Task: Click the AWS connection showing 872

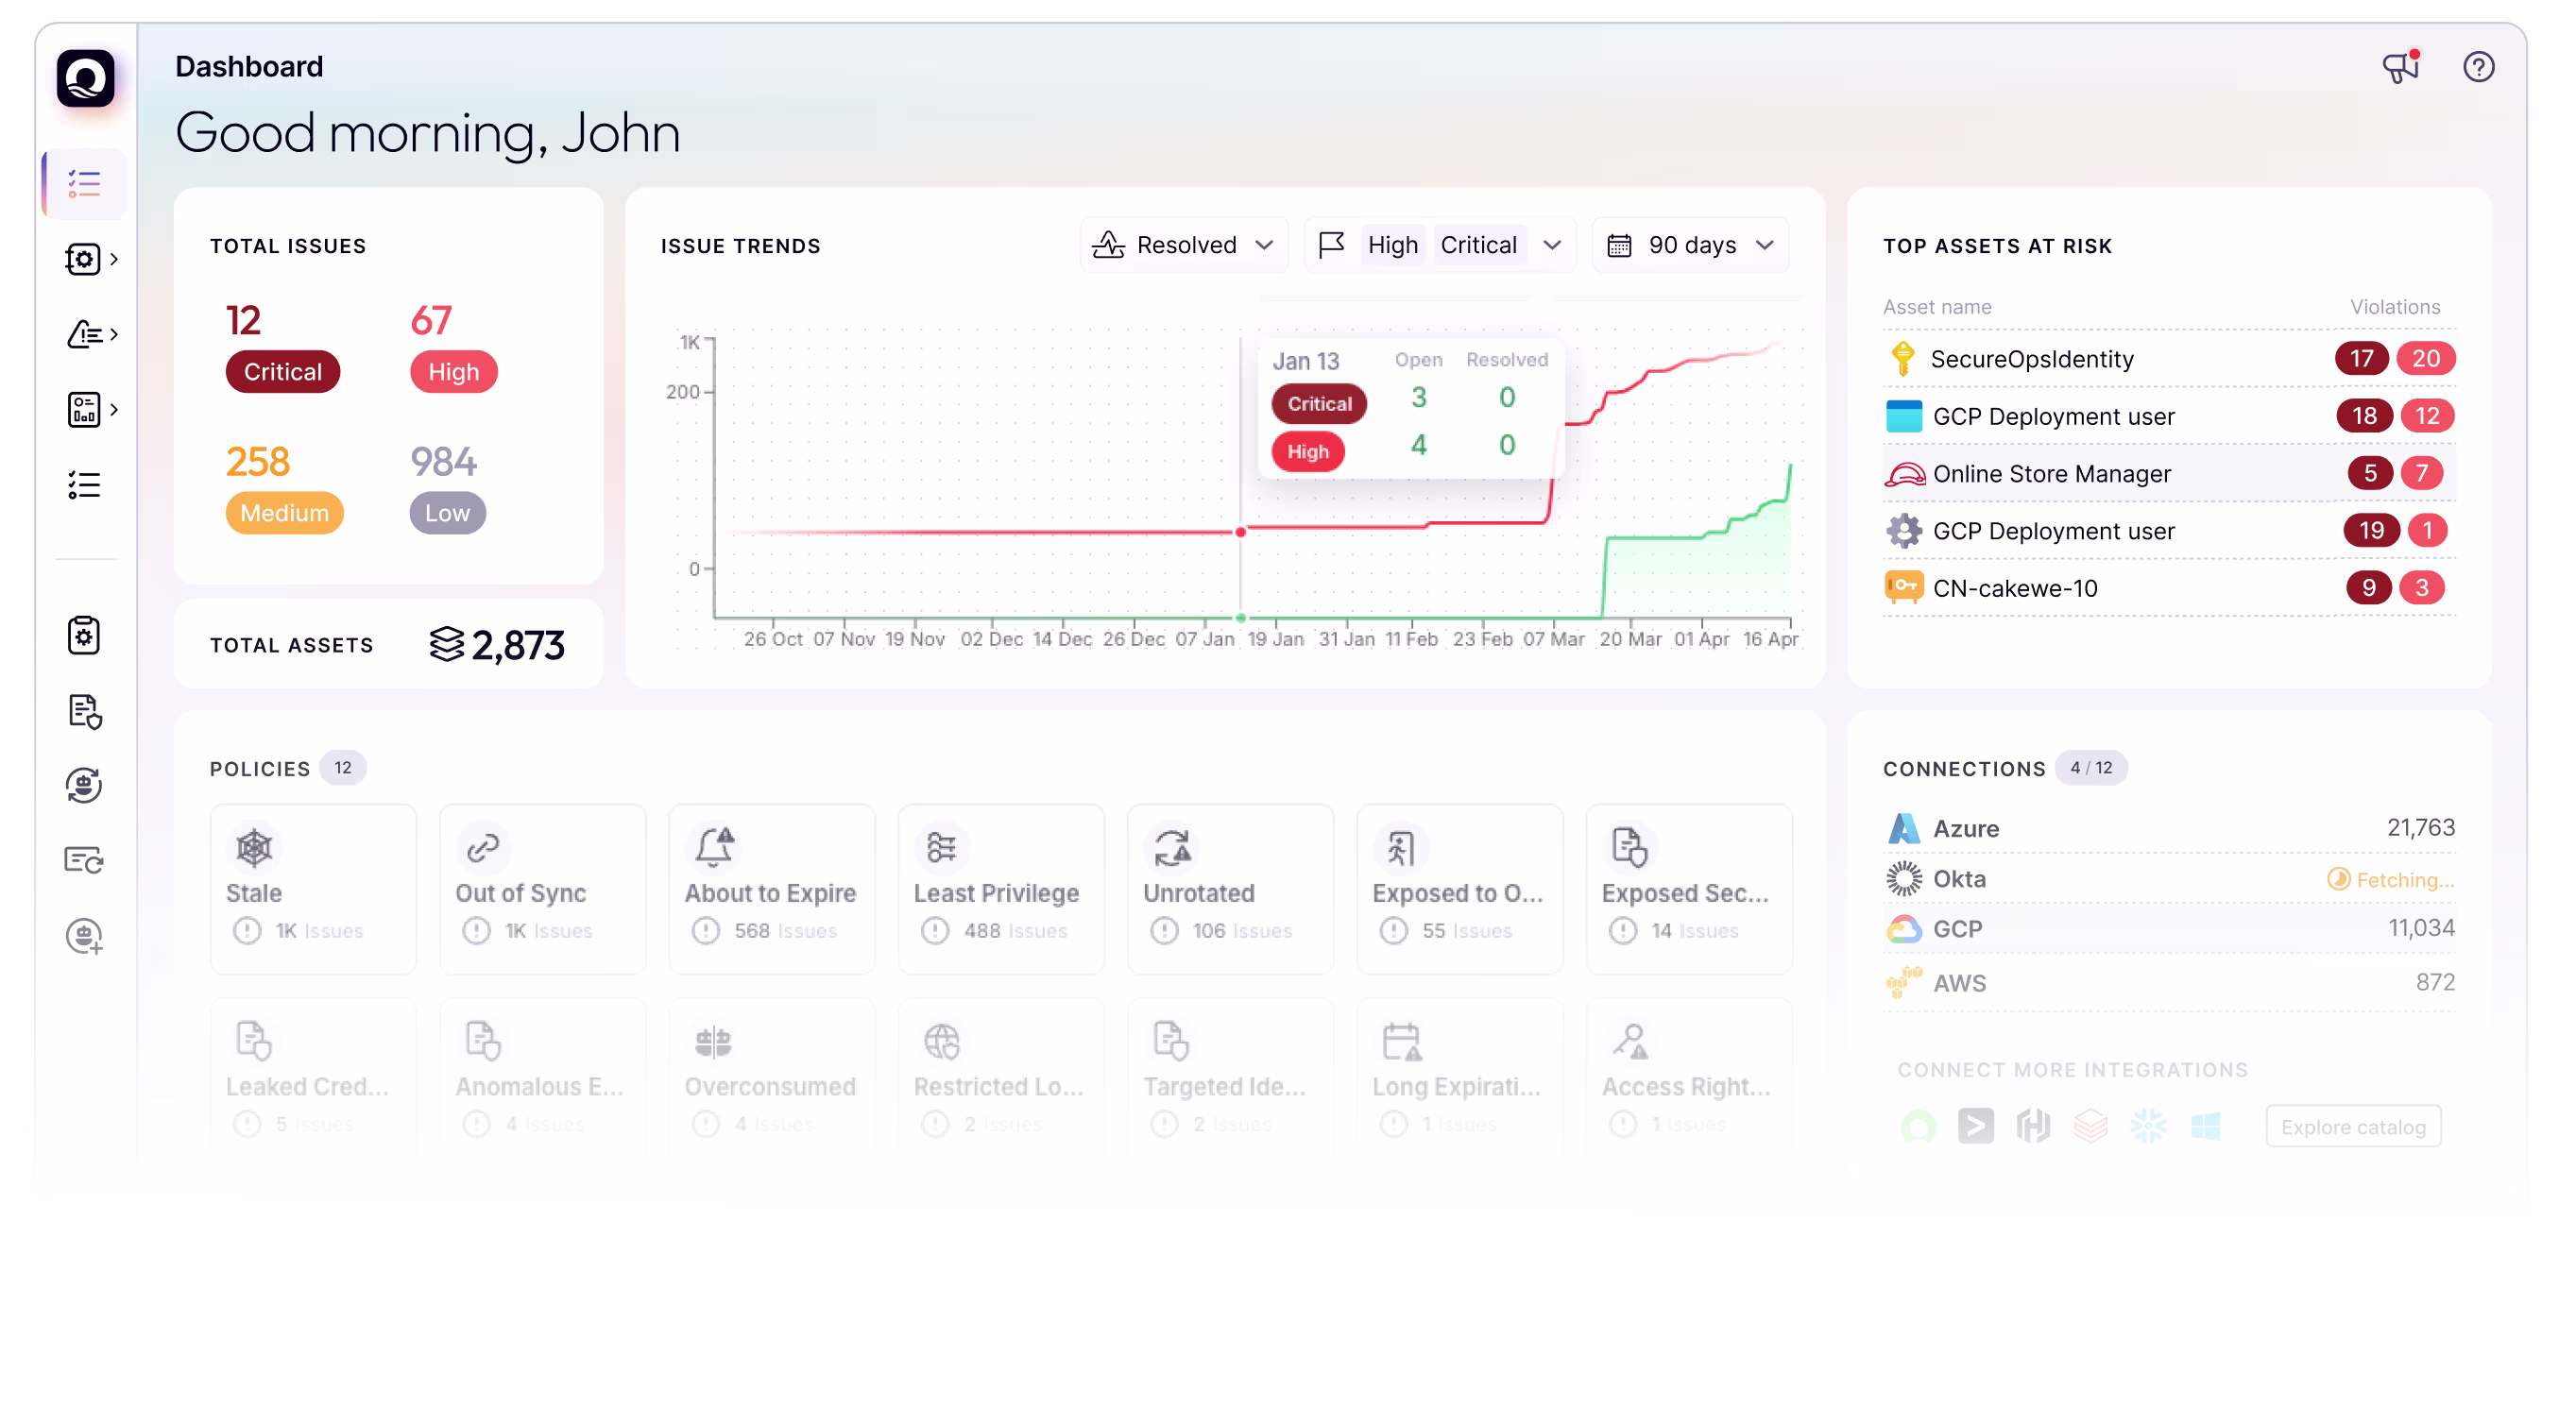Action: pos(2168,983)
